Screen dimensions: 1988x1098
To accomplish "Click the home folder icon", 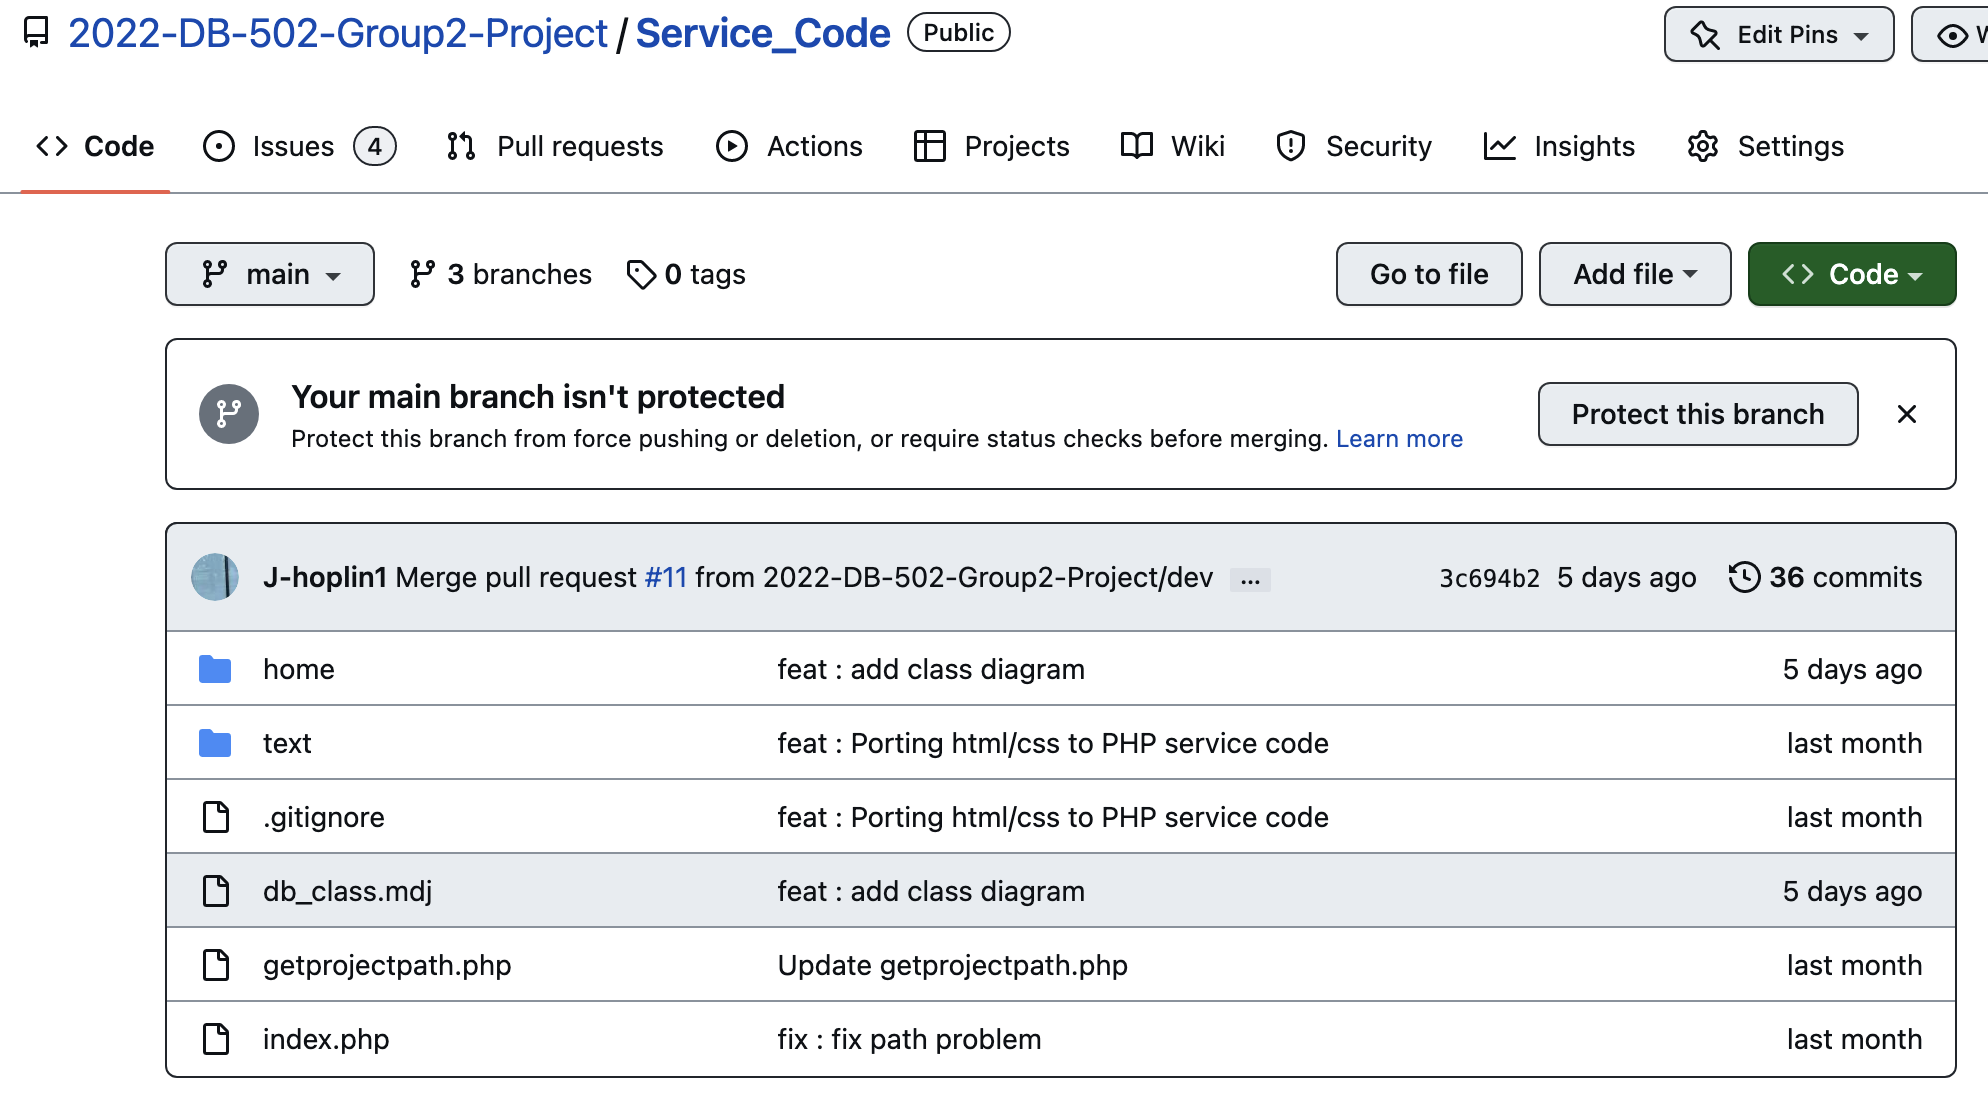I will click(x=215, y=669).
